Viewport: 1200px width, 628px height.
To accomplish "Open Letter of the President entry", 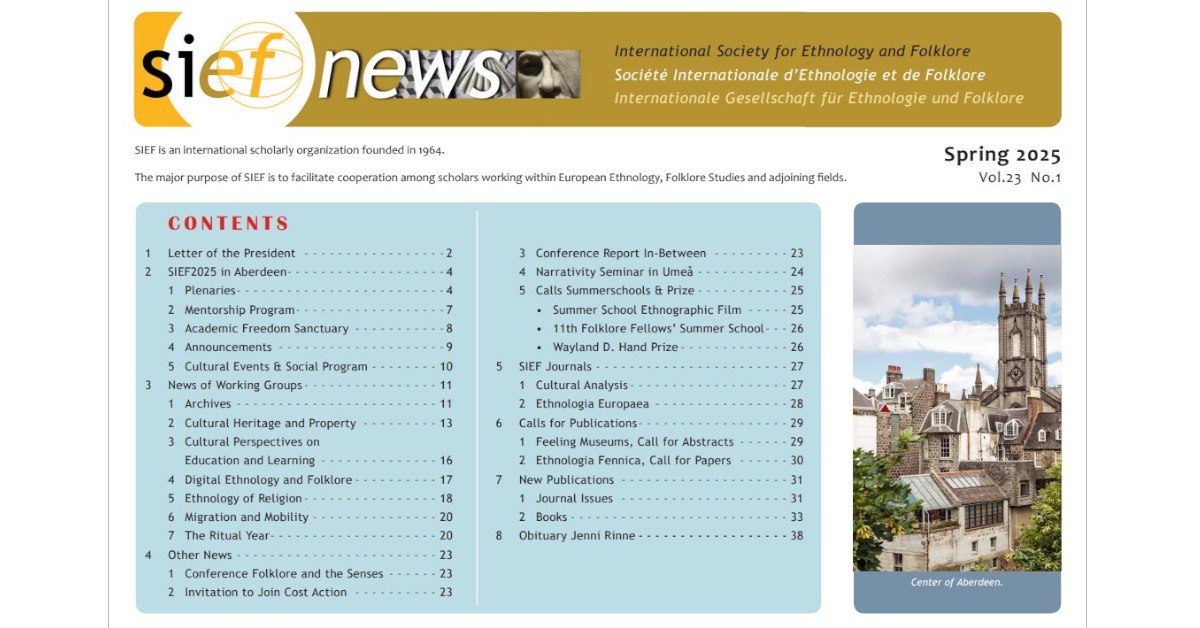I will 231,253.
